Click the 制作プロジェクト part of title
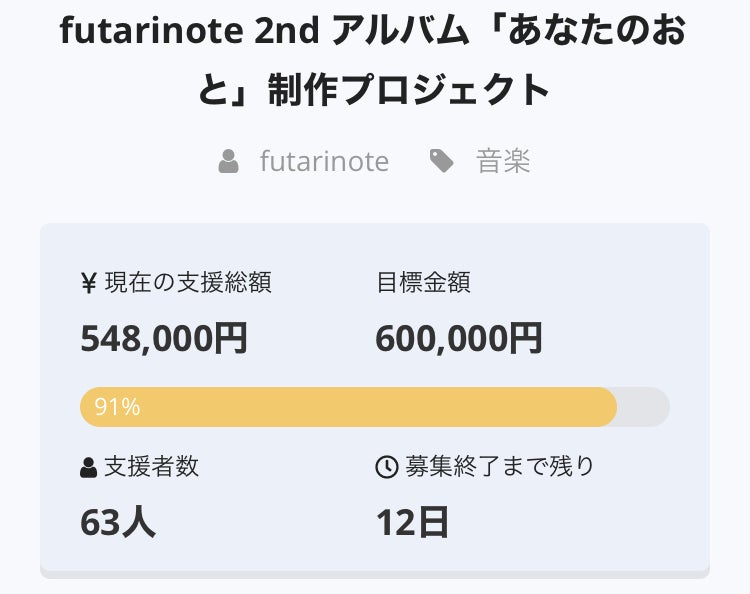This screenshot has height=594, width=750. (x=409, y=90)
